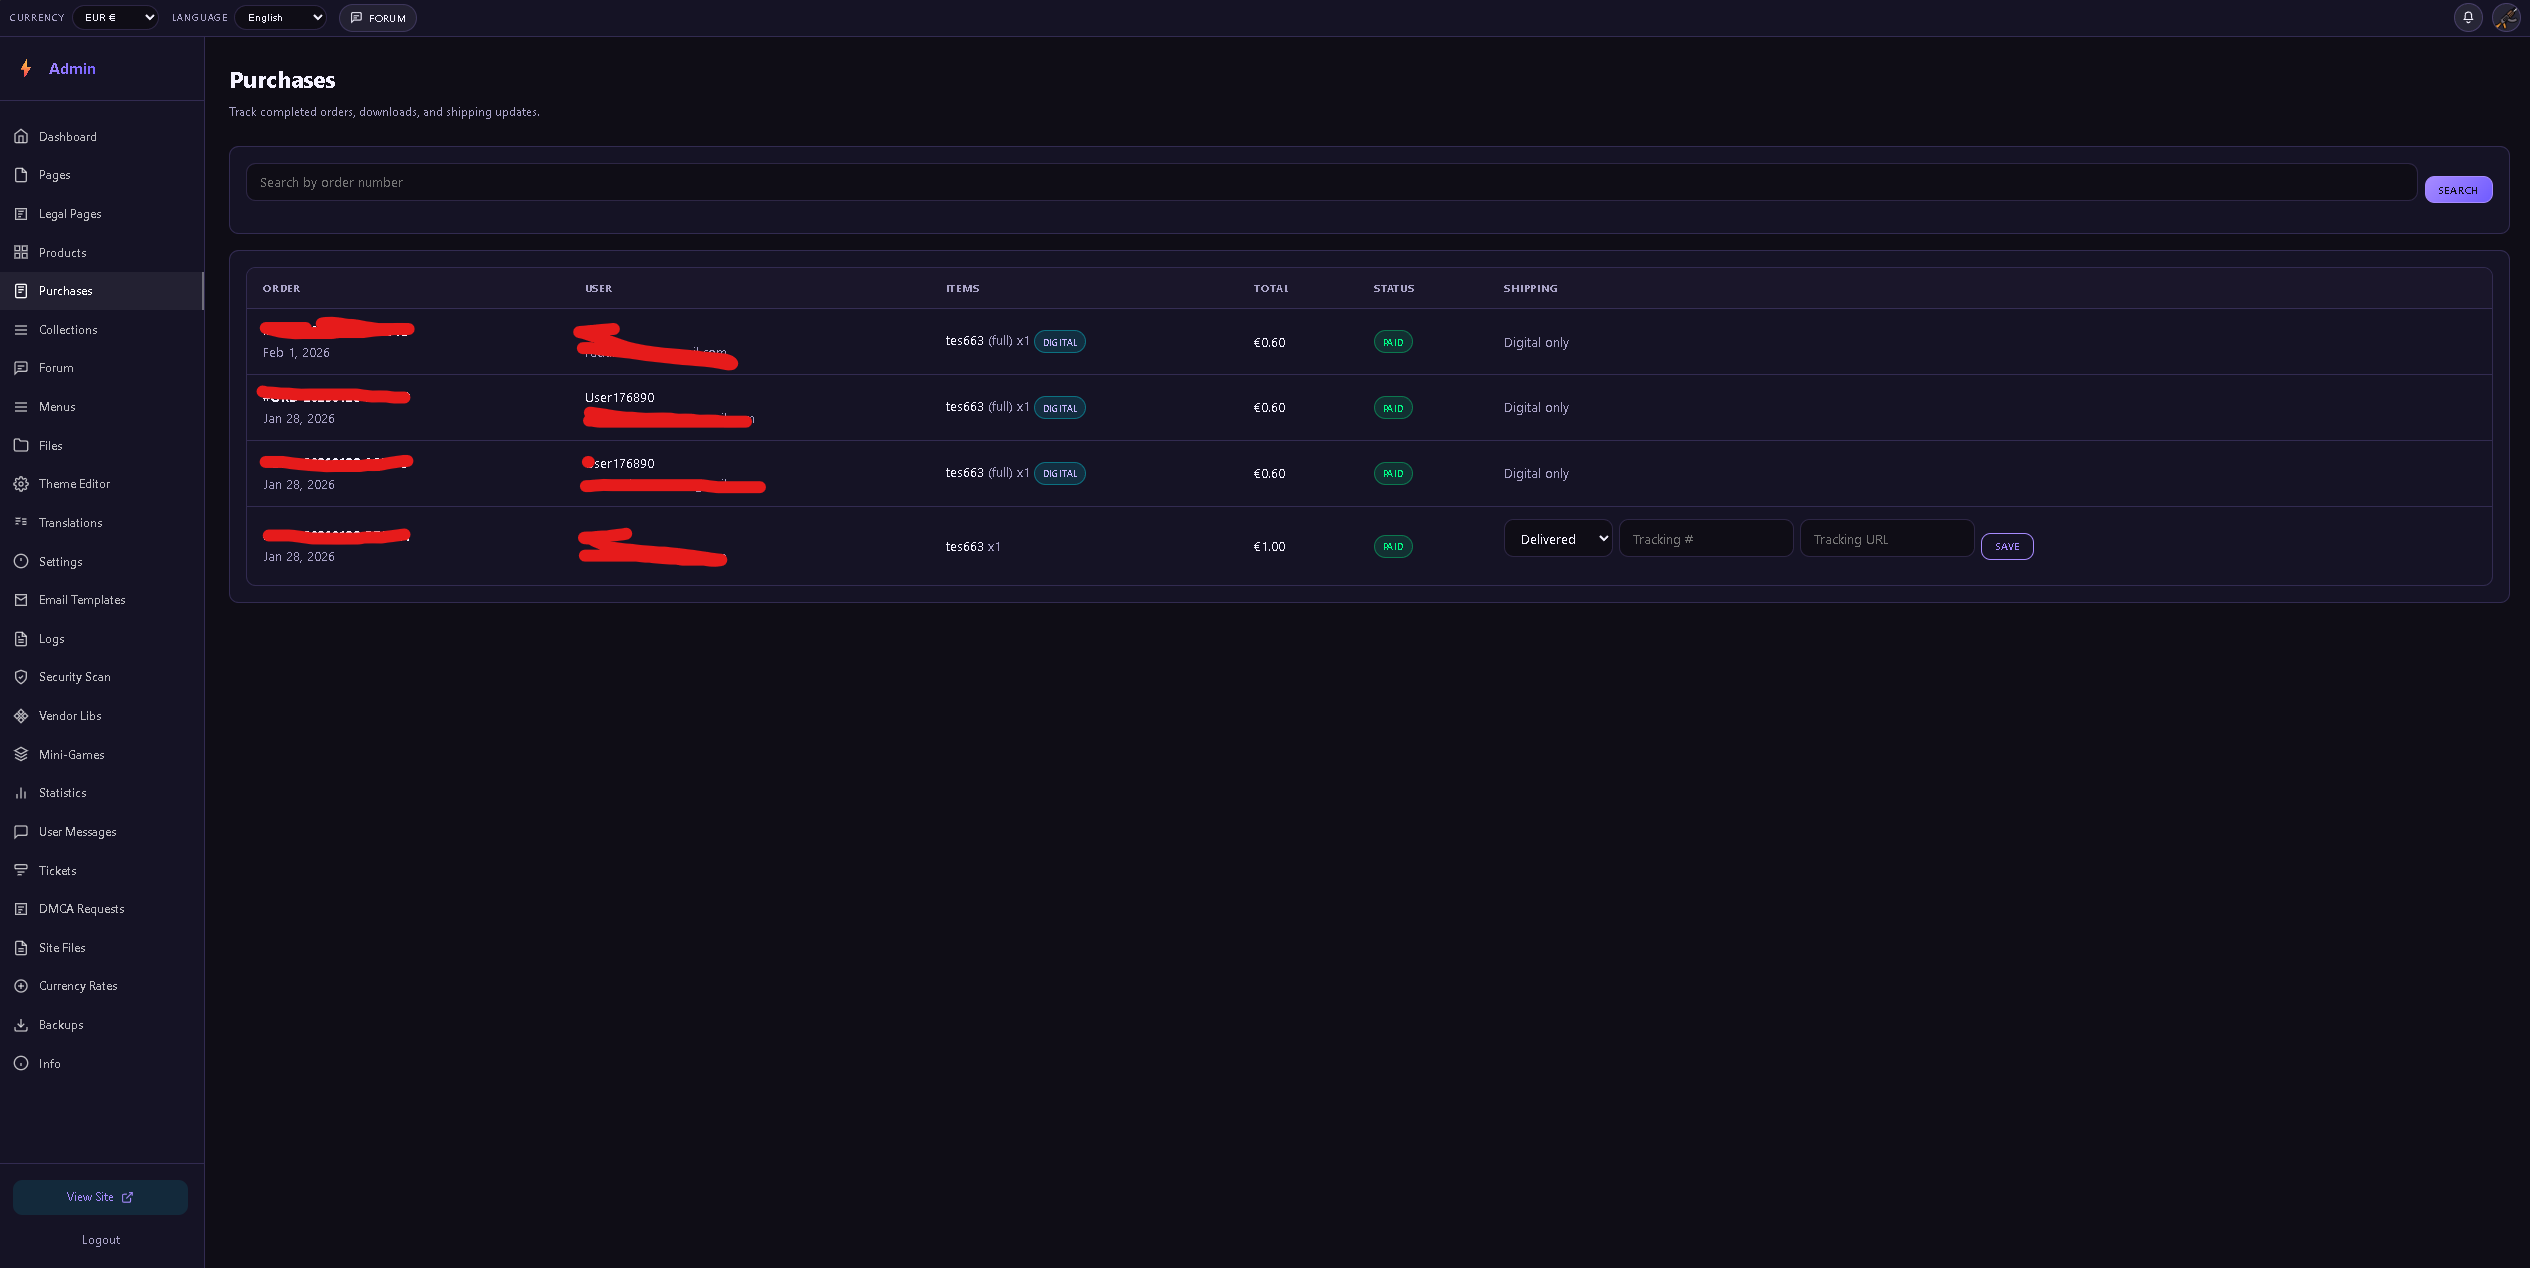Click the Vendor Libs icon
Screen dimensions: 2530x1268
click(21, 716)
